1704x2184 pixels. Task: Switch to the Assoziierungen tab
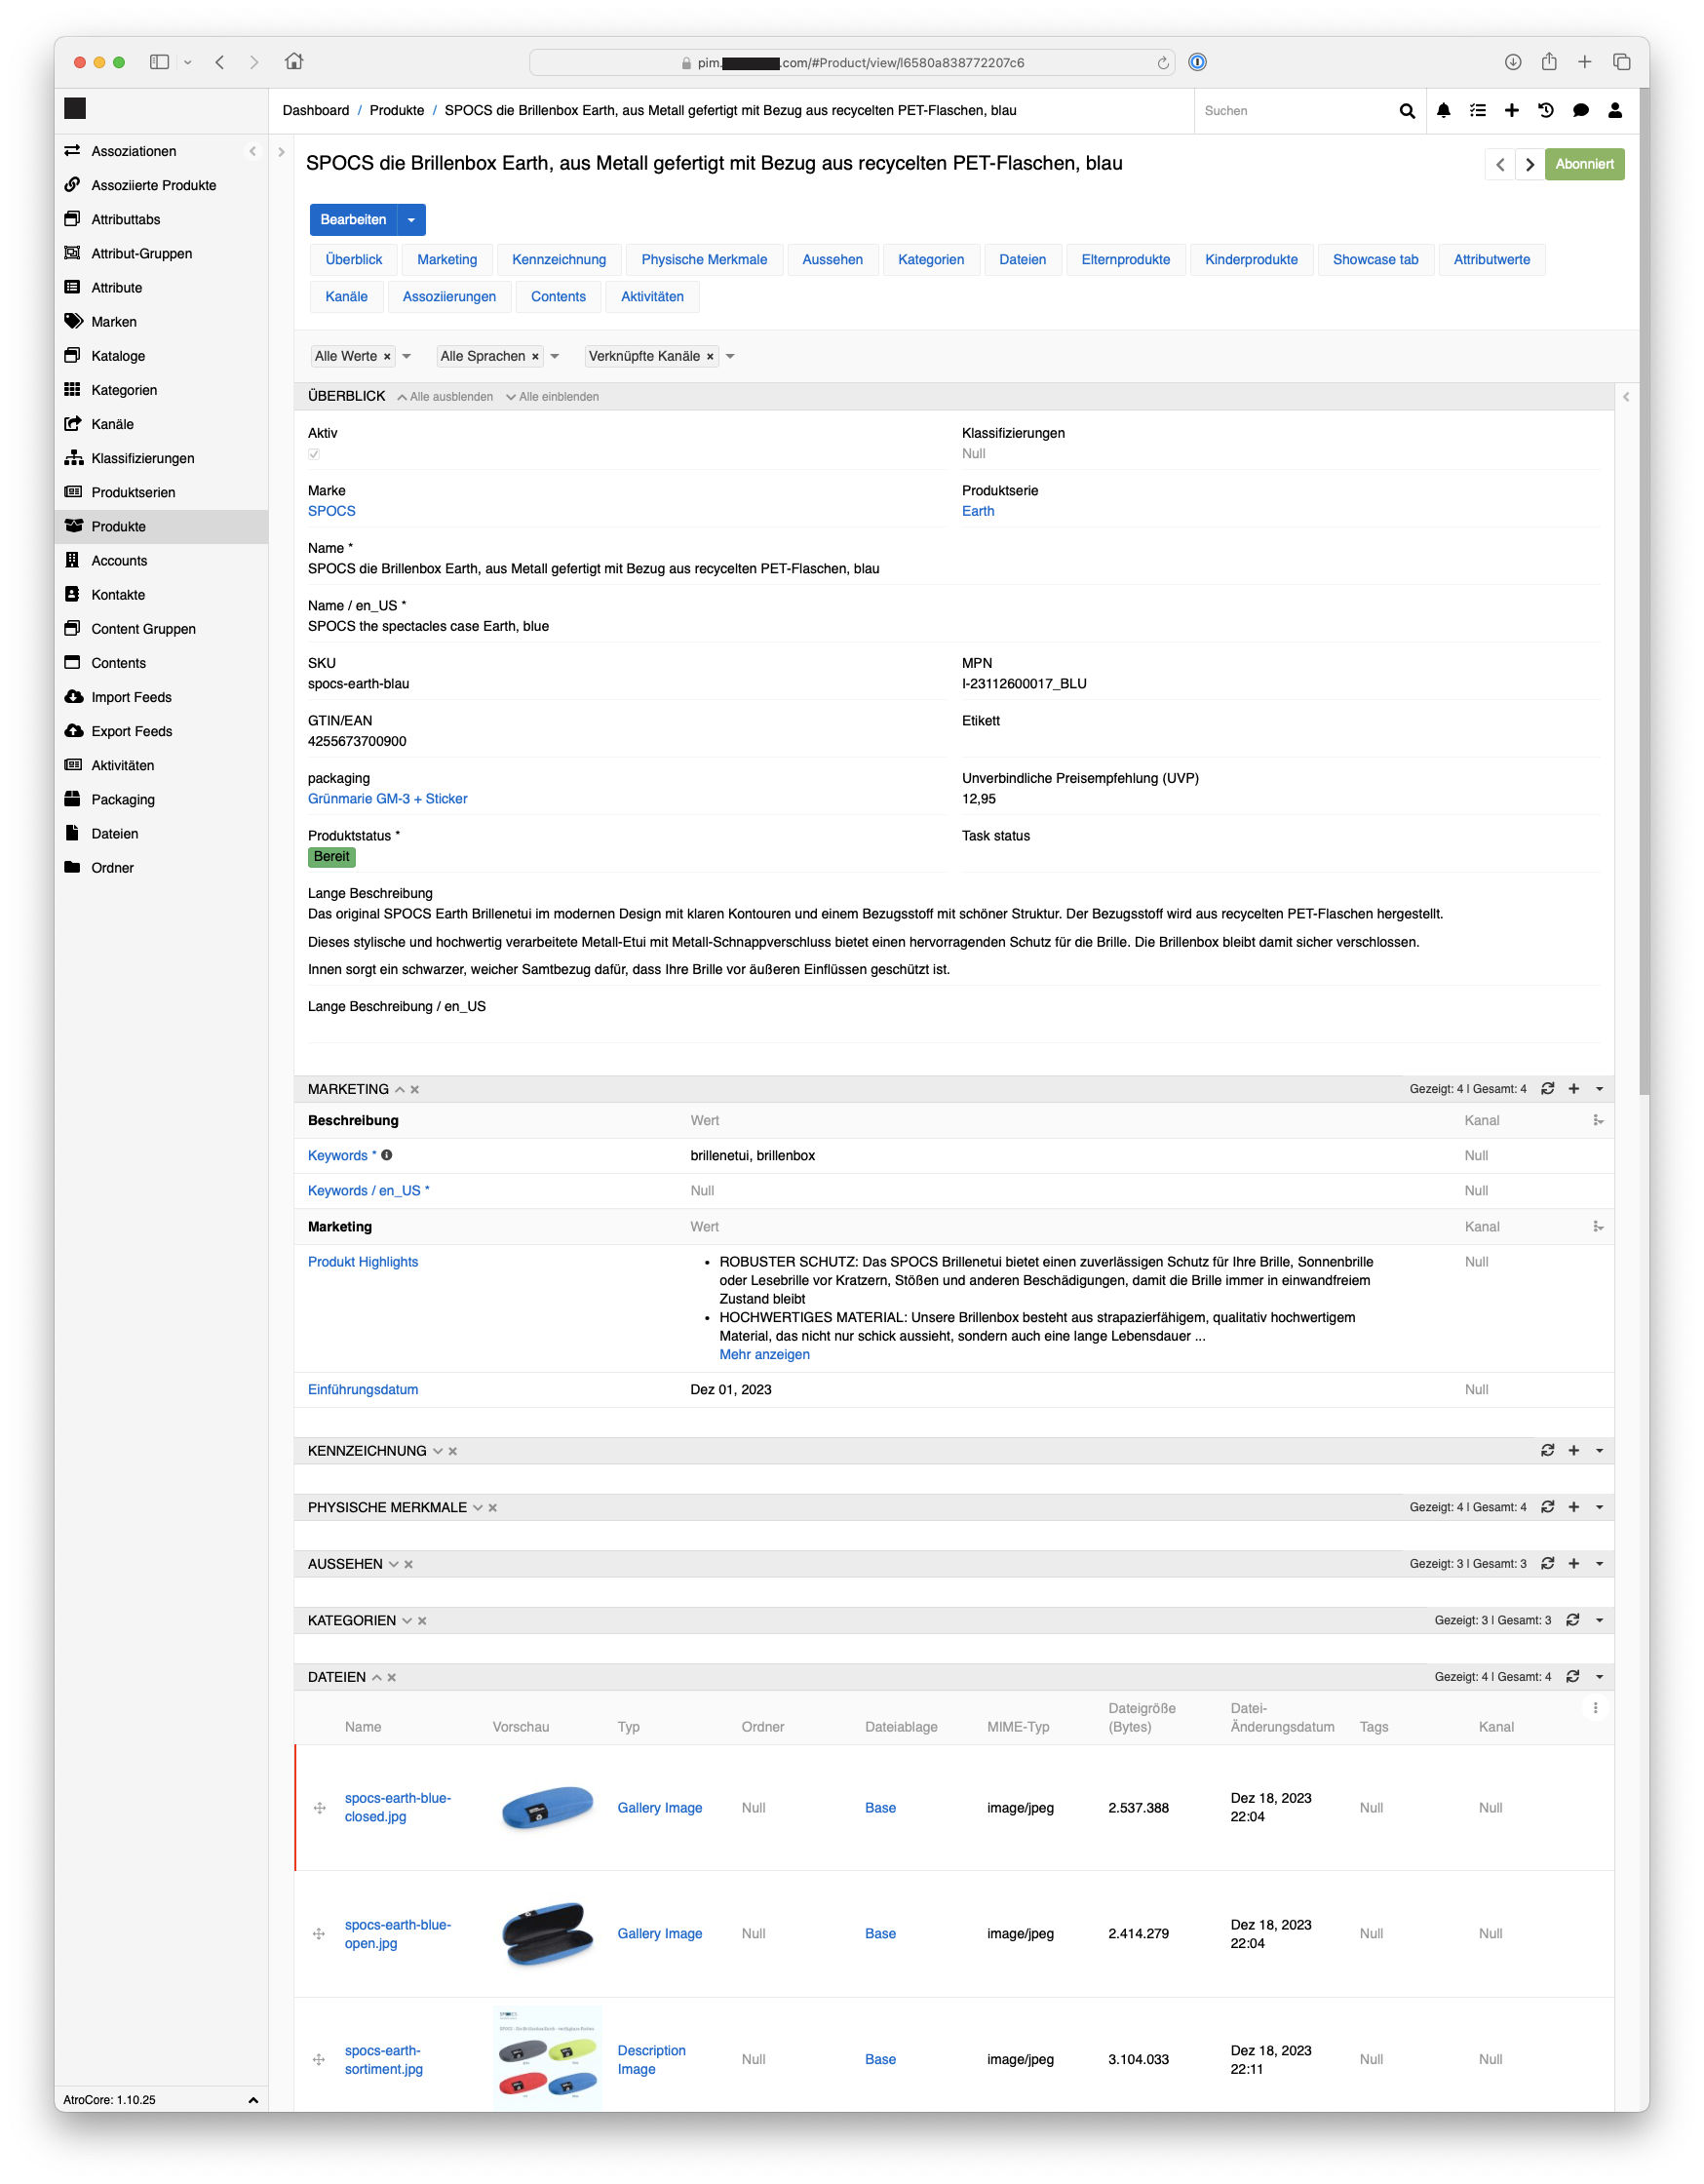click(x=449, y=297)
